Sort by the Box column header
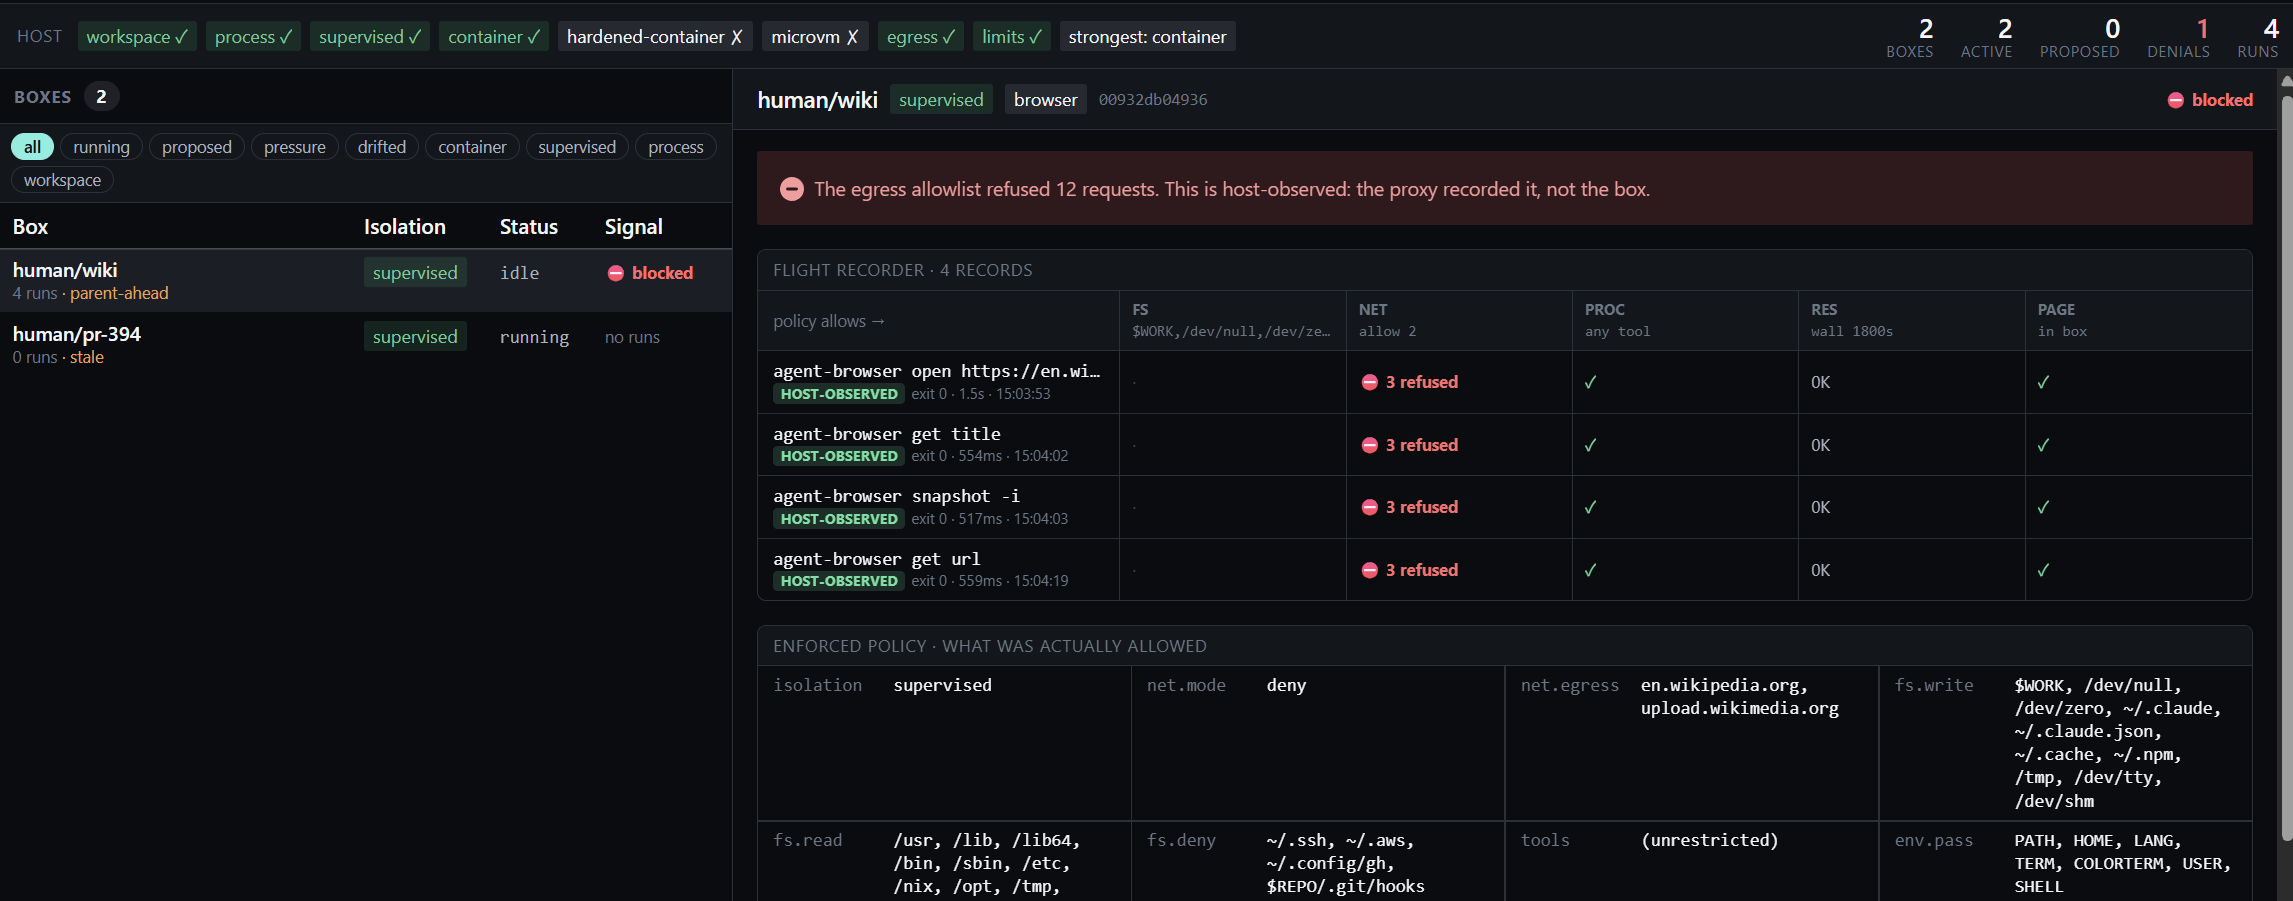Screen dimensions: 2293x901 30,227
